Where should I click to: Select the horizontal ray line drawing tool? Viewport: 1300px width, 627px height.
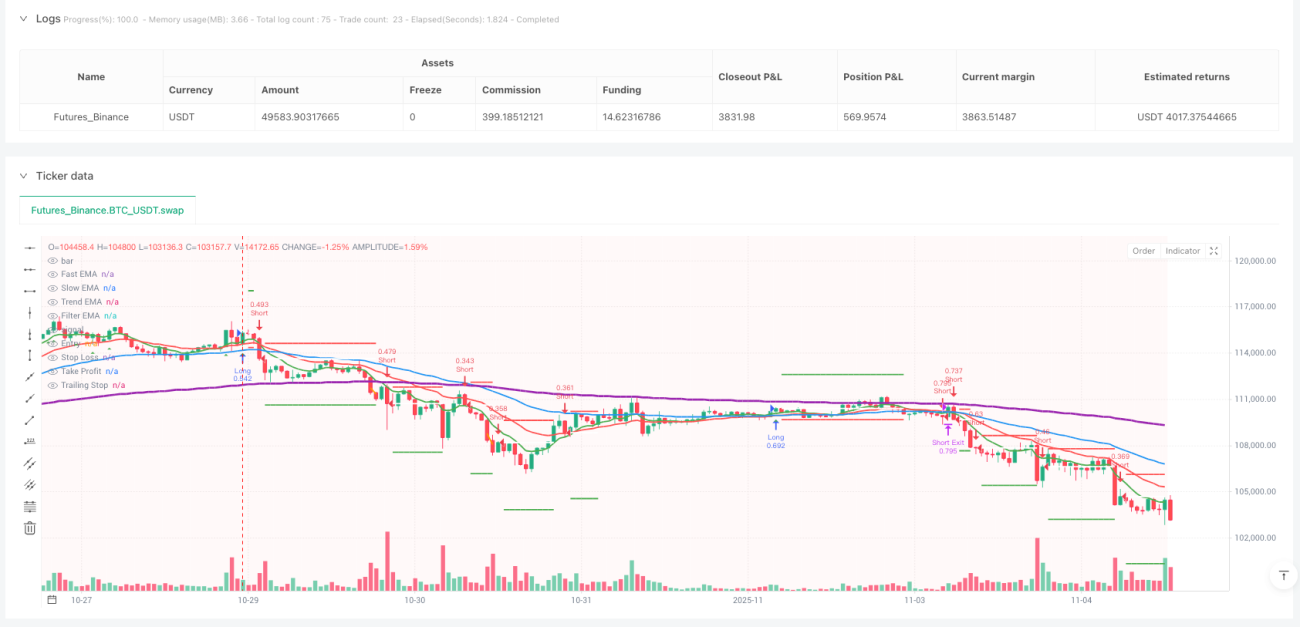29,268
